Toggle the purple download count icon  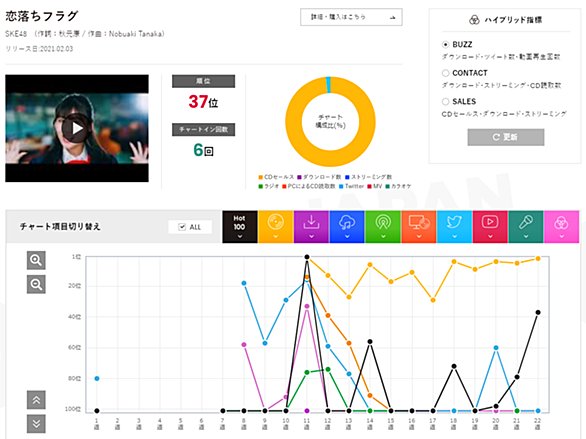tap(311, 227)
